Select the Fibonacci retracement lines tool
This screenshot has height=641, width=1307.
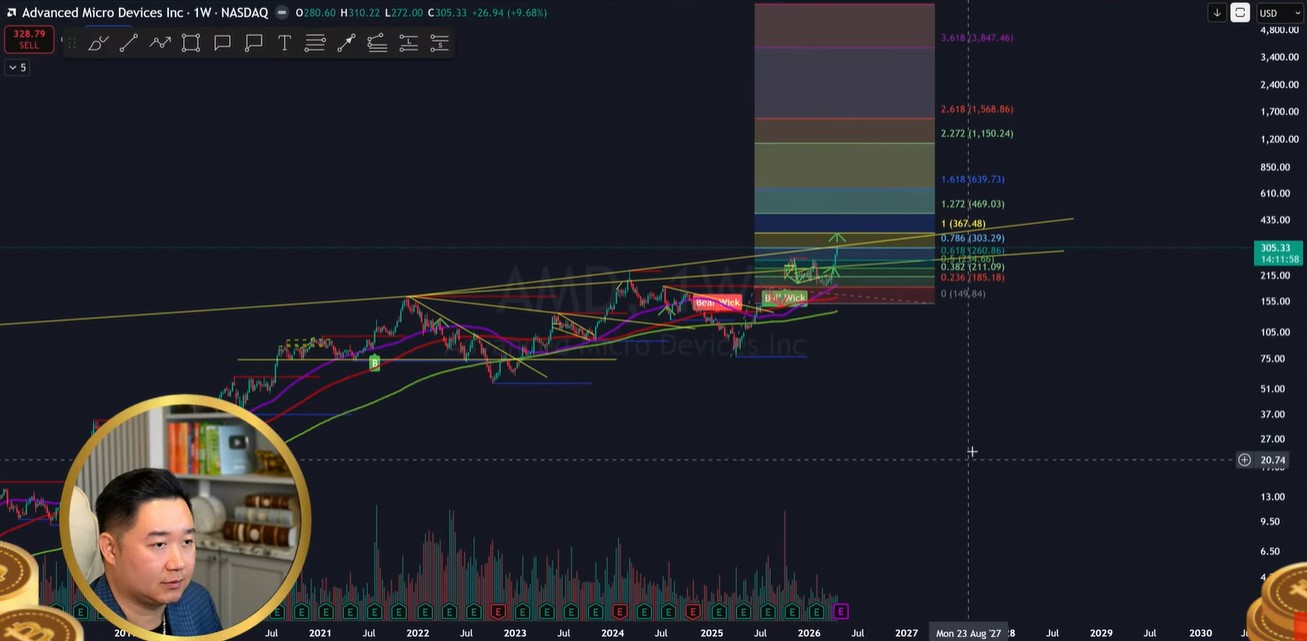click(315, 43)
